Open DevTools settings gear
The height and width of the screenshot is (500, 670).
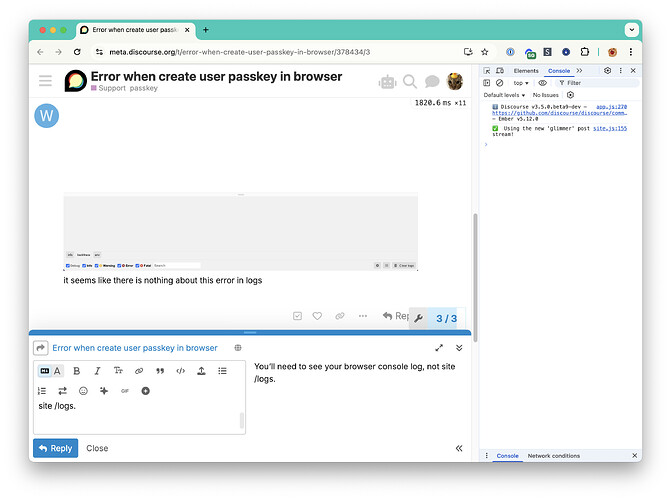click(x=607, y=71)
